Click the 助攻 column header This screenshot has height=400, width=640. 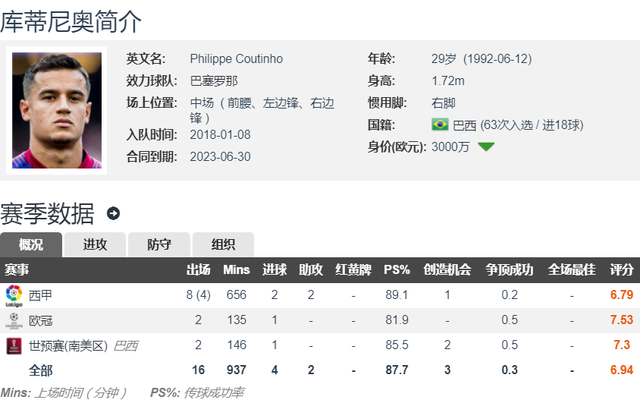(x=311, y=270)
